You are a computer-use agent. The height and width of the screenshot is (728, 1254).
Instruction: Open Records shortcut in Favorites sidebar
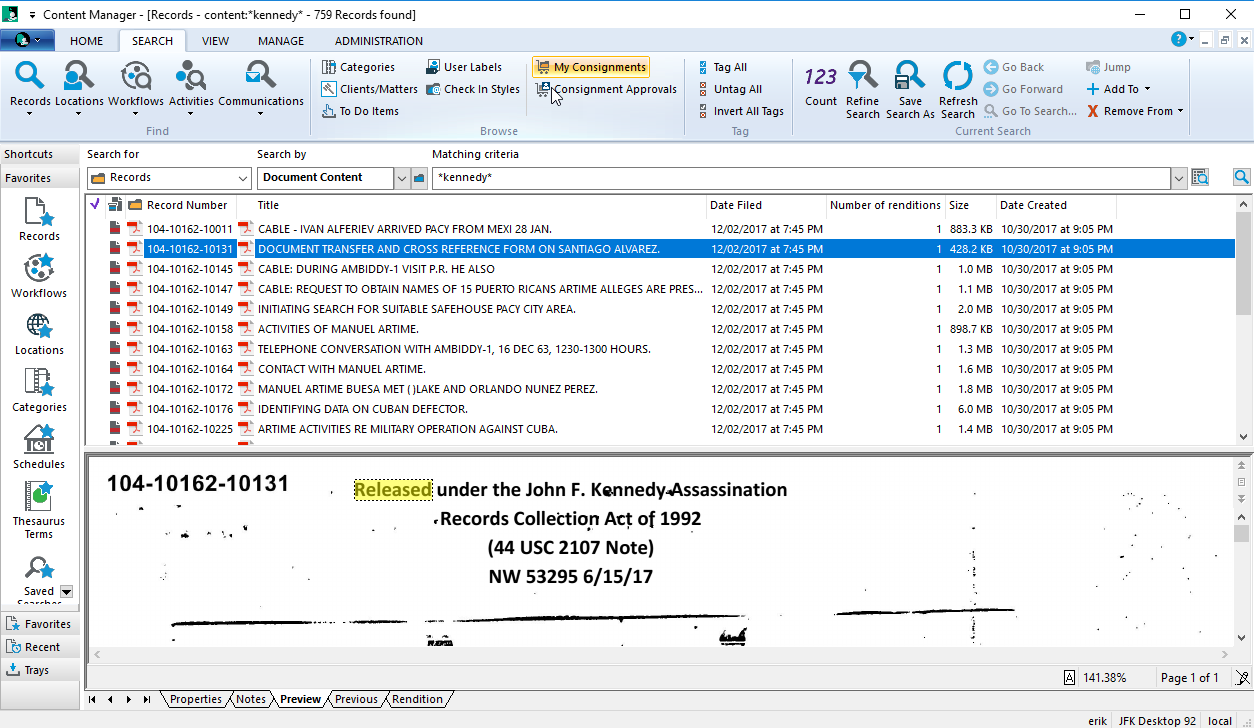tap(39, 220)
